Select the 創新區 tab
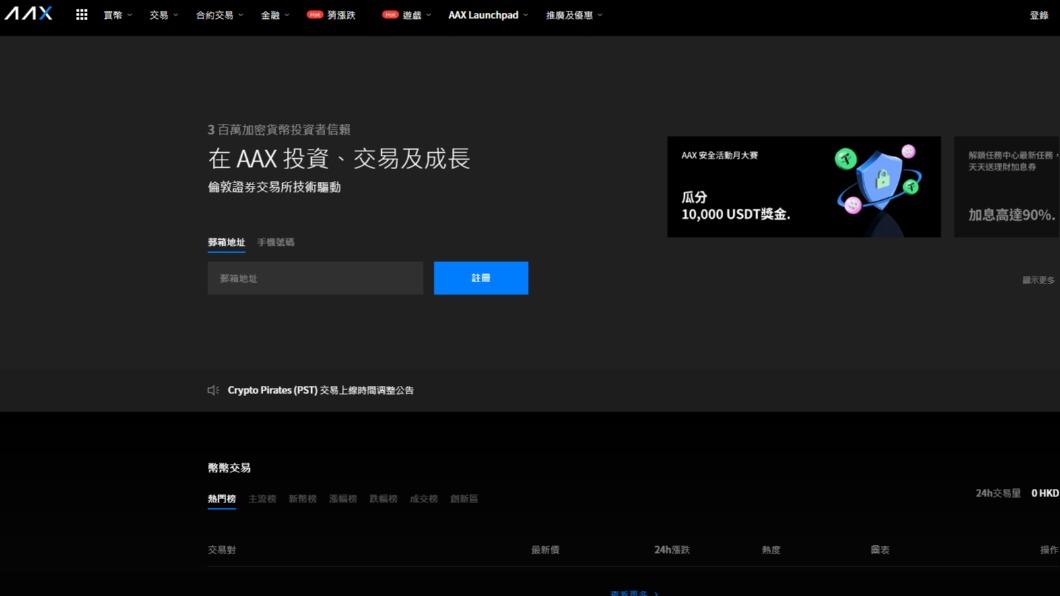 point(464,499)
